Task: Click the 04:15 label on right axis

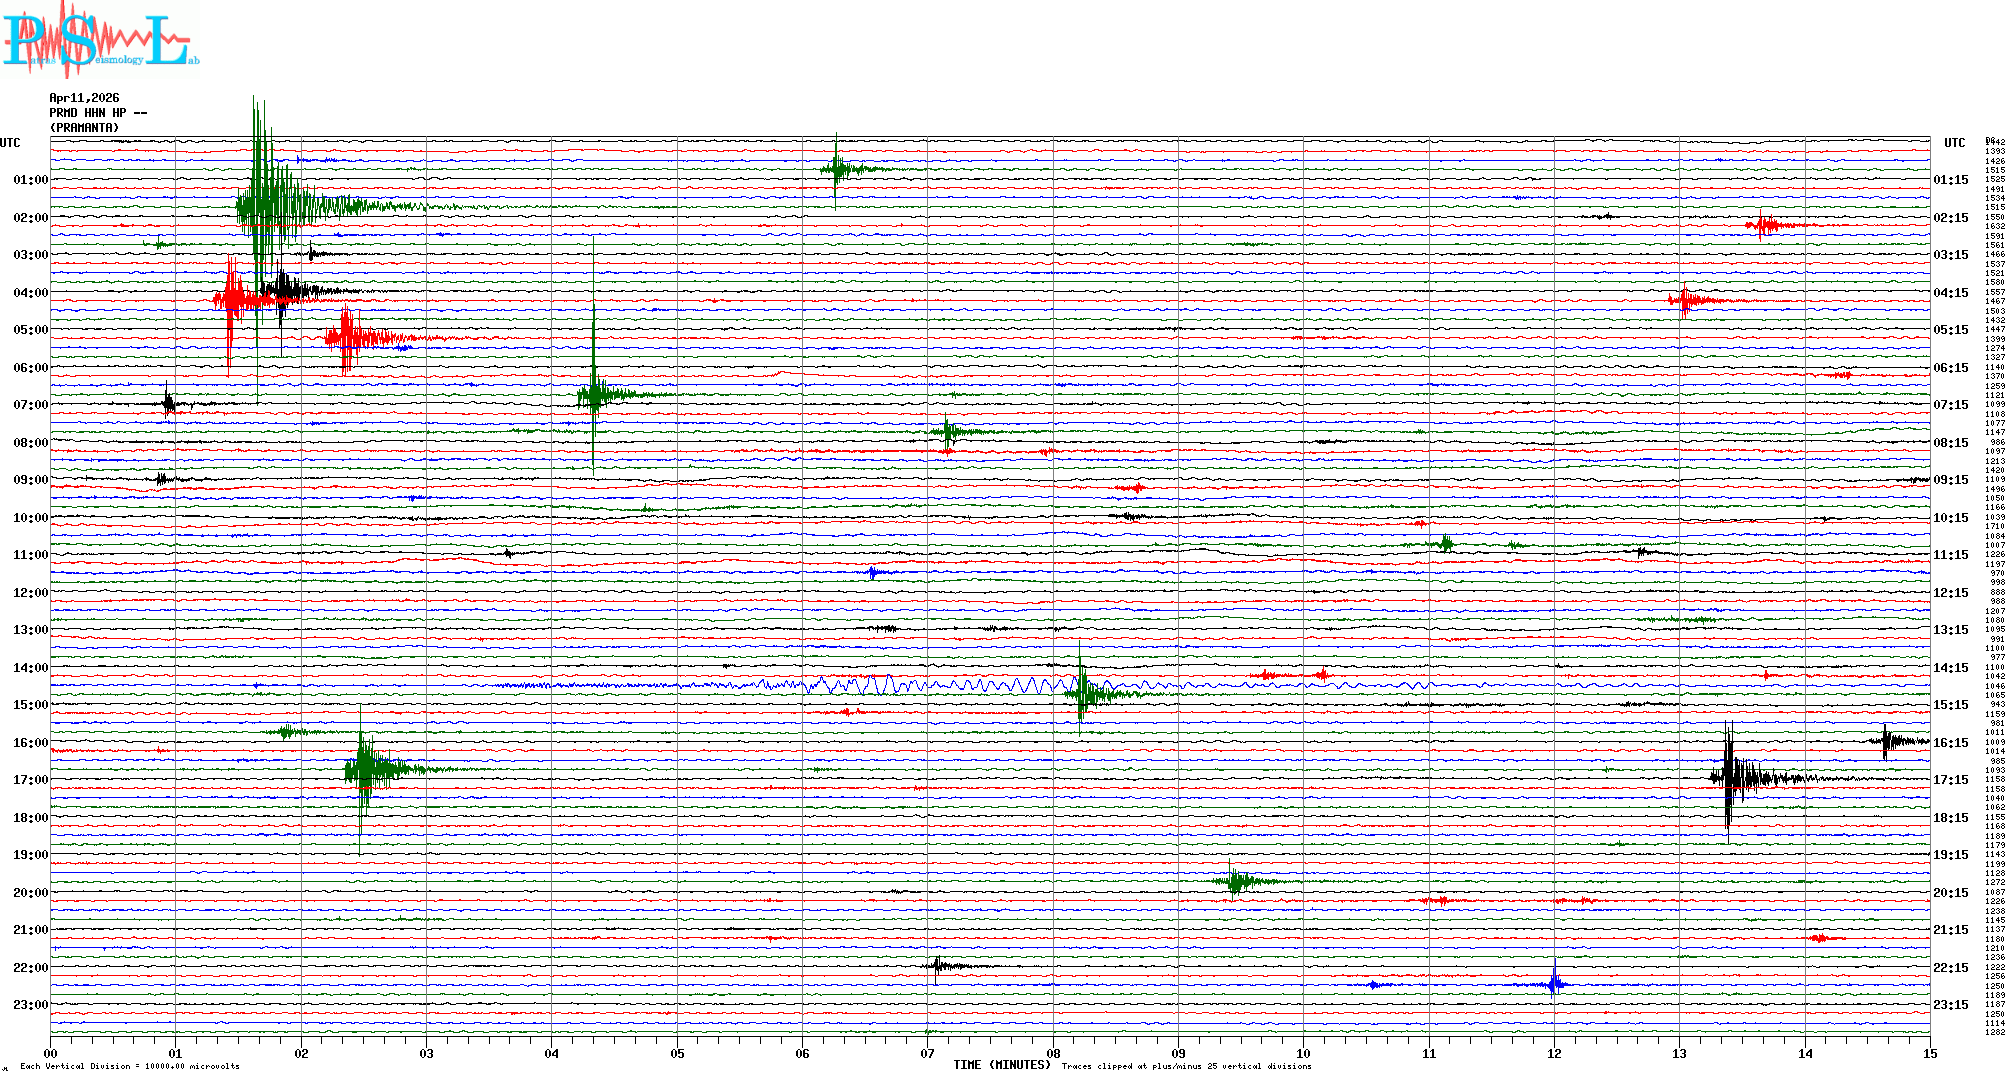Action: 1950,293
